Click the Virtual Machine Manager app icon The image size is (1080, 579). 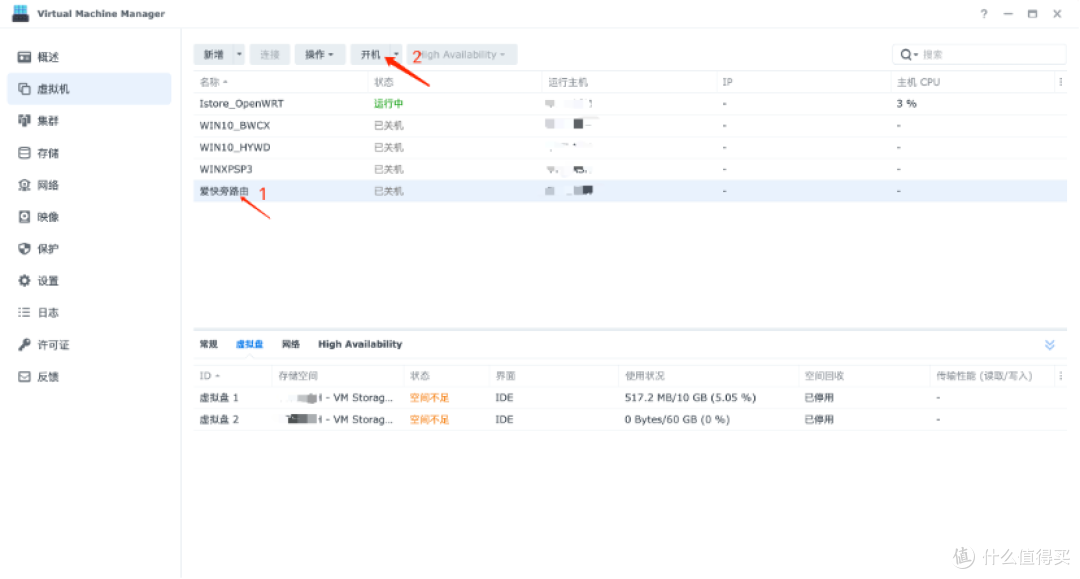21,13
